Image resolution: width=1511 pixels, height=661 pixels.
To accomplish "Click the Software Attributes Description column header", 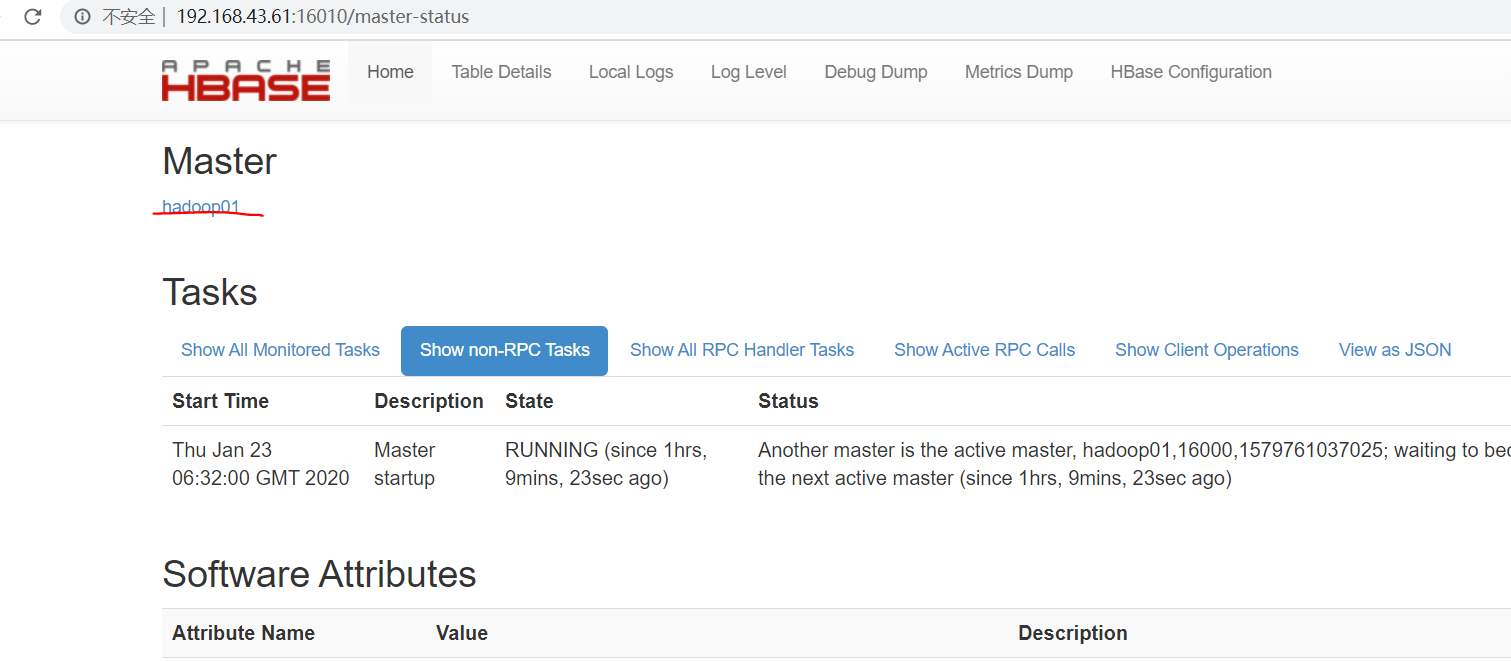I will click(x=1073, y=633).
